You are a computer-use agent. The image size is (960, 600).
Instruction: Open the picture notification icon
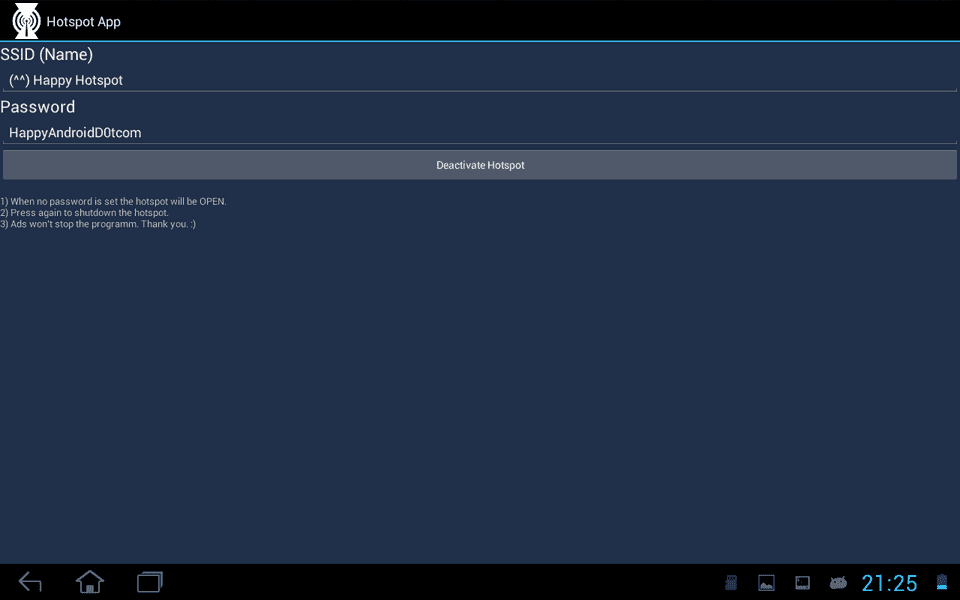767,582
